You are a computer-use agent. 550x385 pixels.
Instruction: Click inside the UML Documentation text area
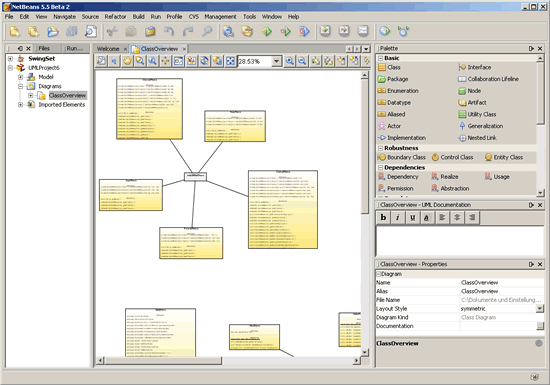click(x=460, y=241)
